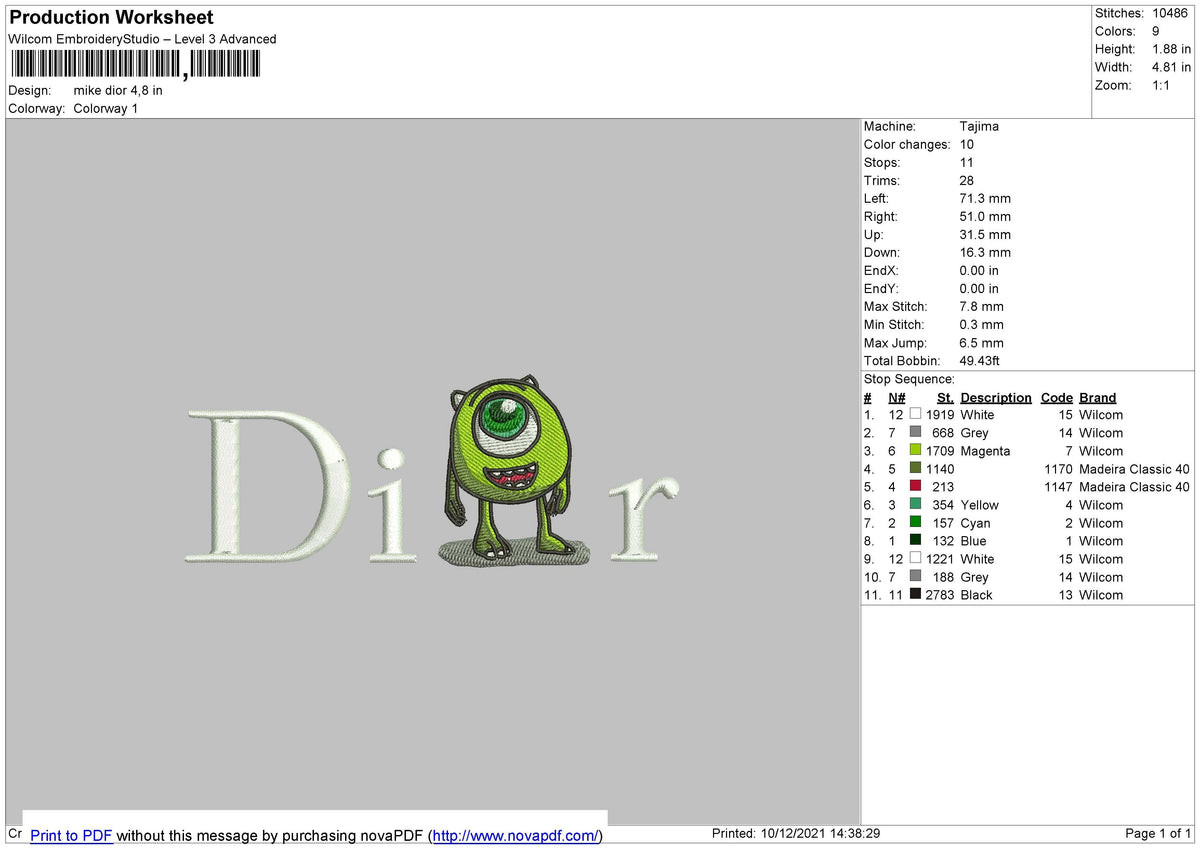The width and height of the screenshot is (1200, 848).
Task: Click the grey swatch for stop 2
Action: coord(915,432)
